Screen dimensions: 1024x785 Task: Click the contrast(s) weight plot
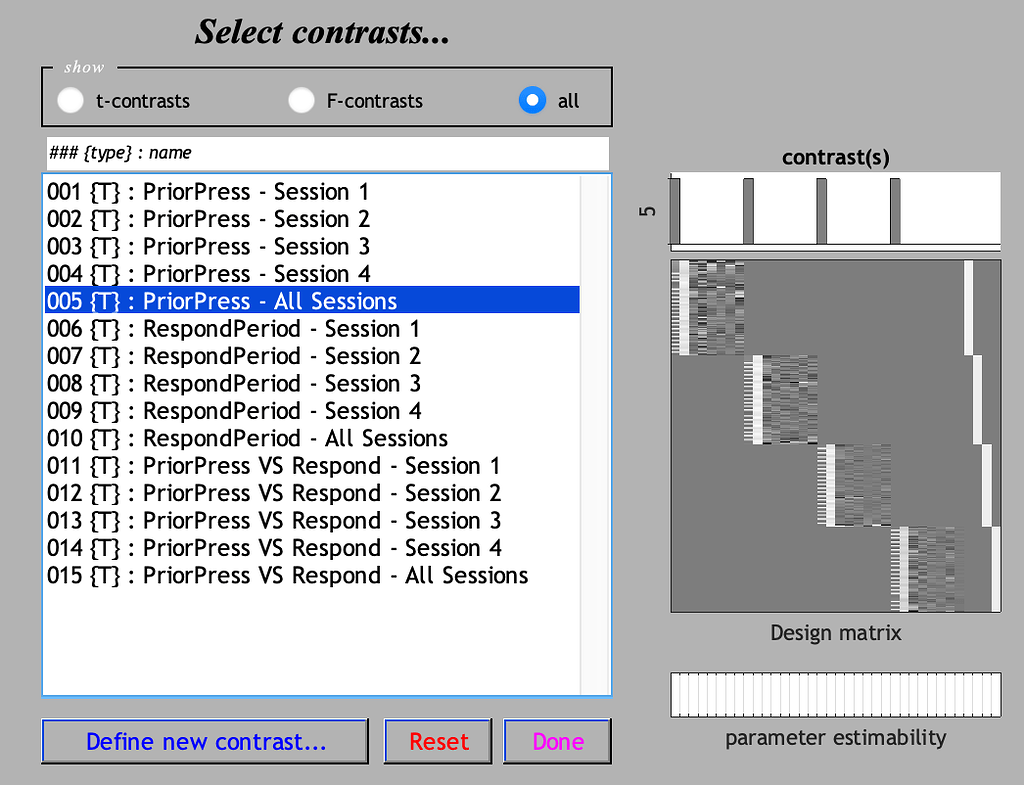(835, 208)
